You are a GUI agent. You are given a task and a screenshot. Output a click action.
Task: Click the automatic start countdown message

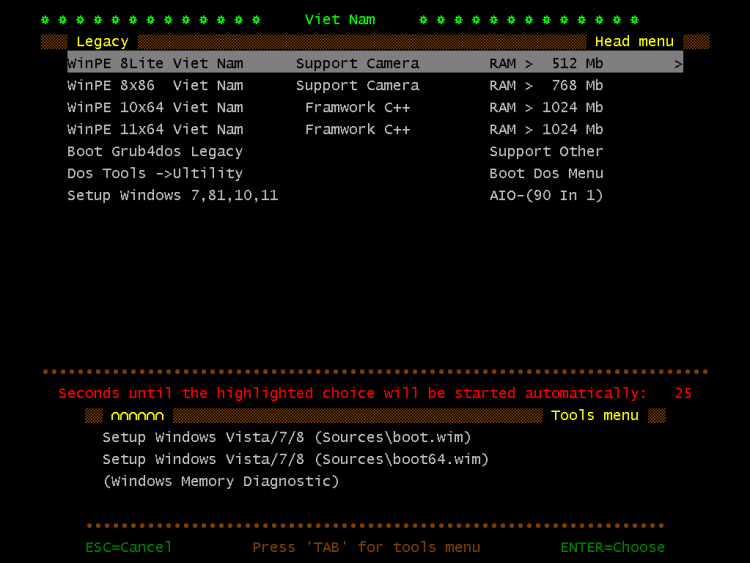tap(352, 393)
